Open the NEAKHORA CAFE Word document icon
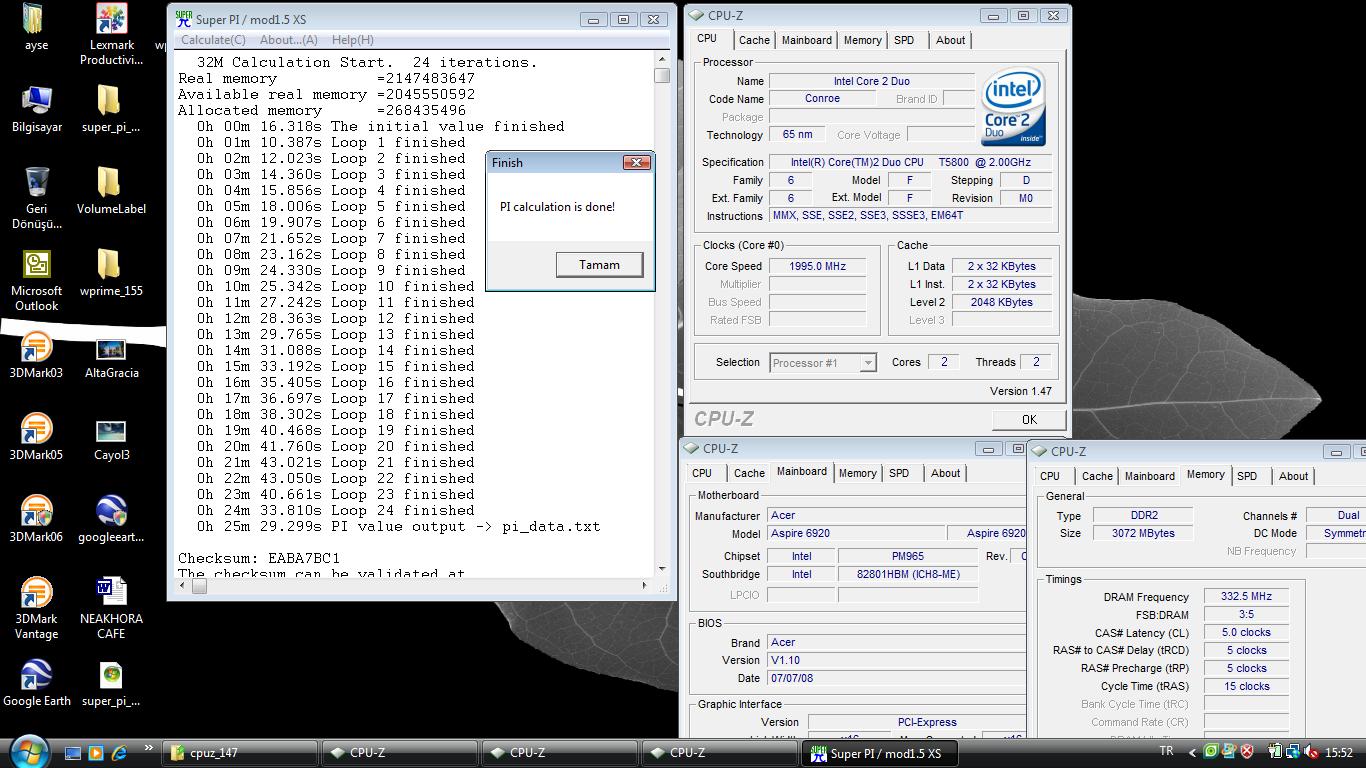The width and height of the screenshot is (1366, 768). pyautogui.click(x=111, y=608)
